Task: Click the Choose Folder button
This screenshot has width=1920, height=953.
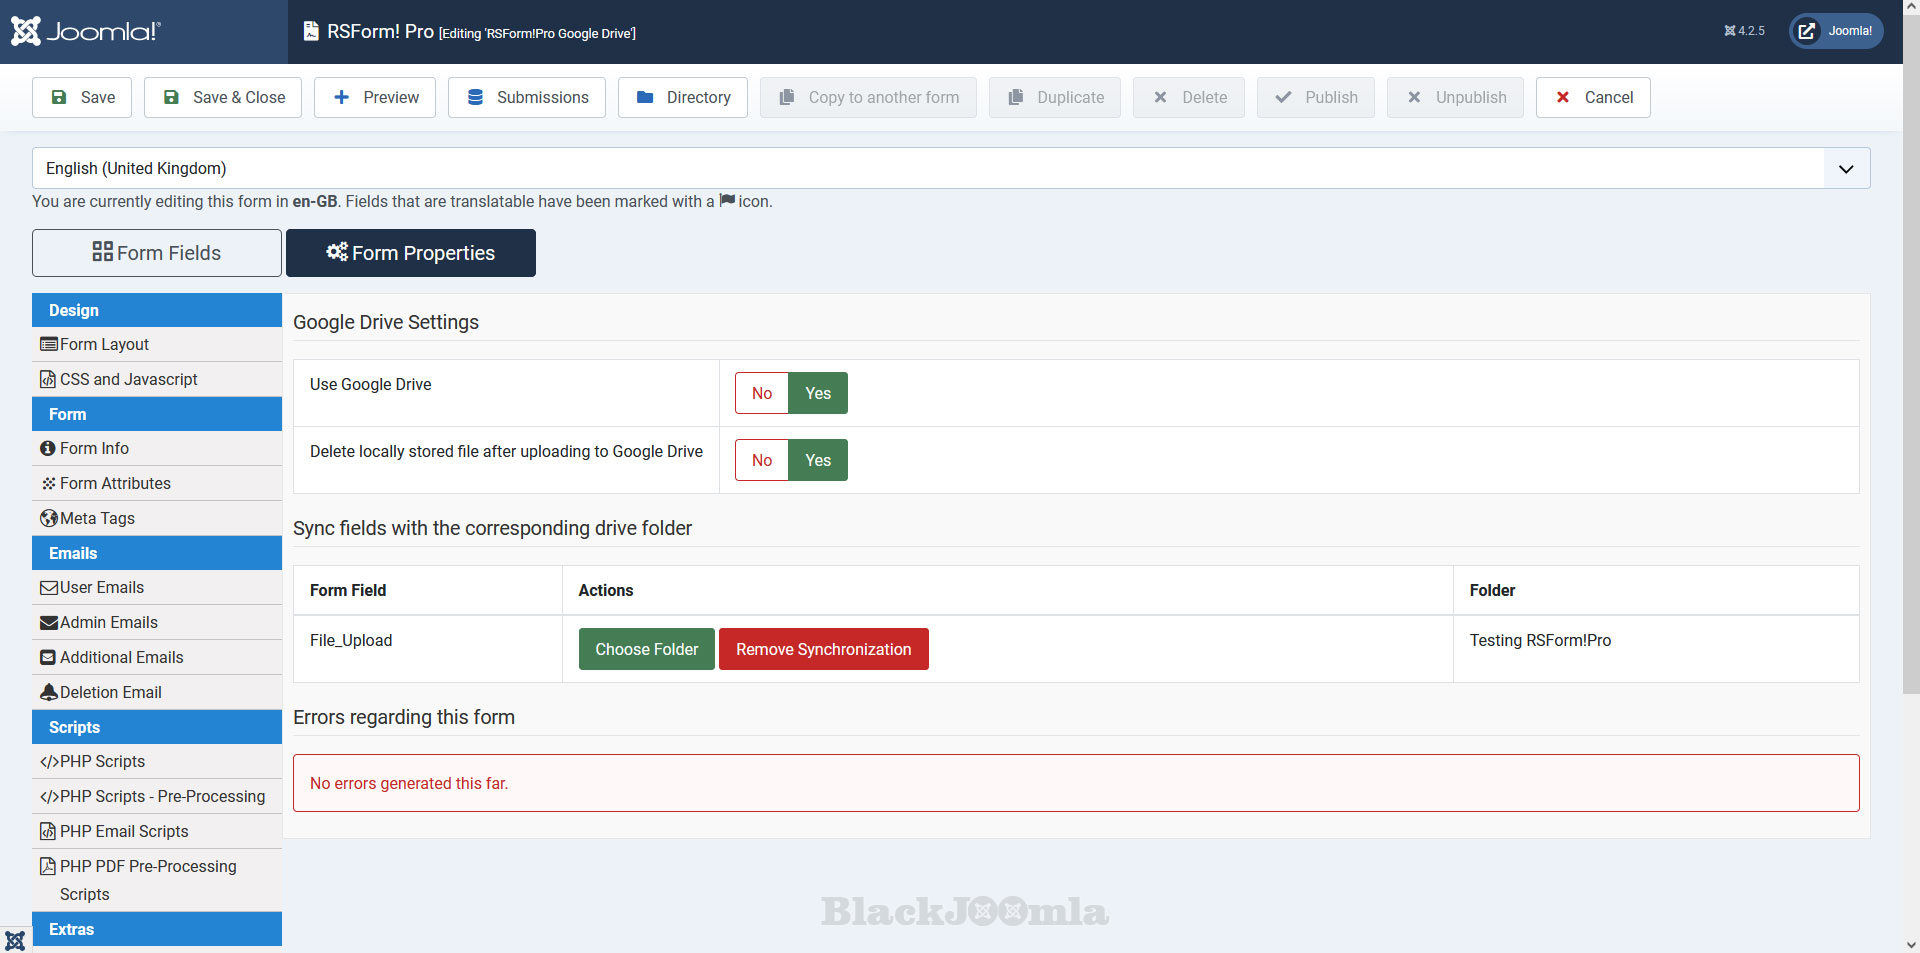Action: 646,649
